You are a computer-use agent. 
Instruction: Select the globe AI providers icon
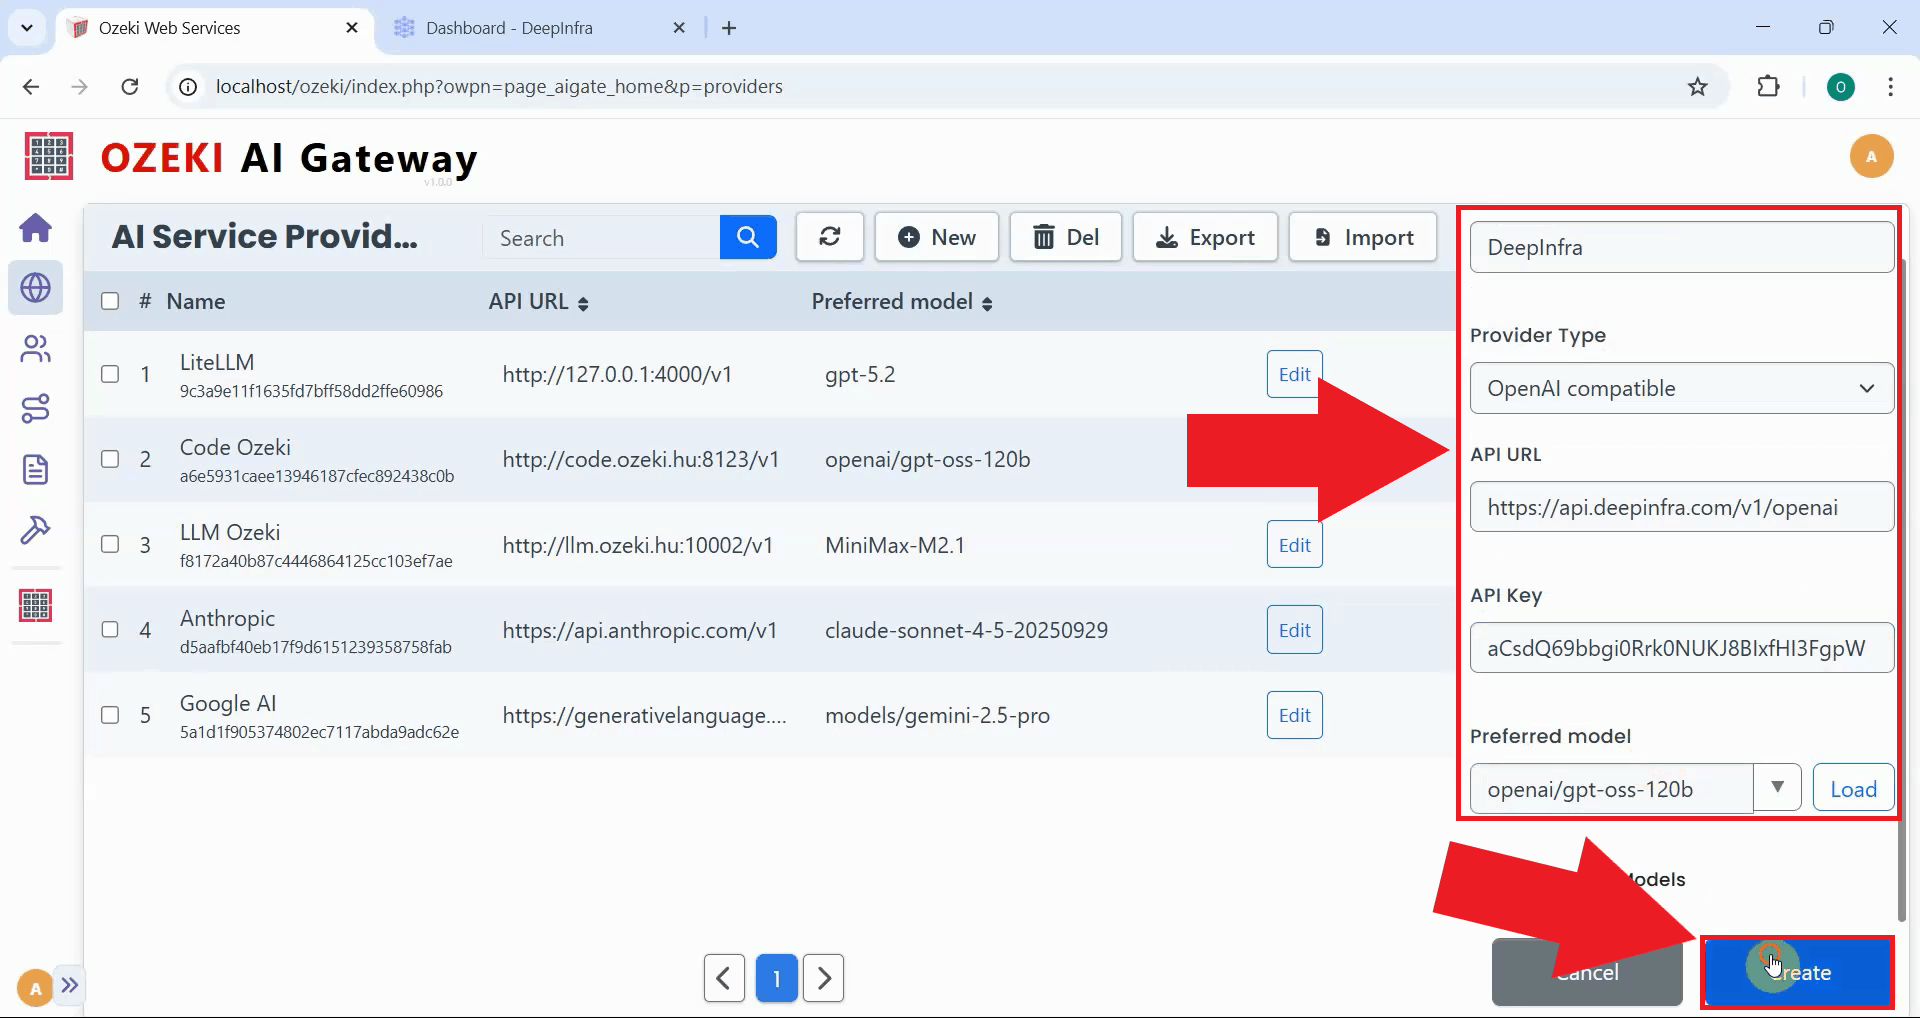[36, 288]
